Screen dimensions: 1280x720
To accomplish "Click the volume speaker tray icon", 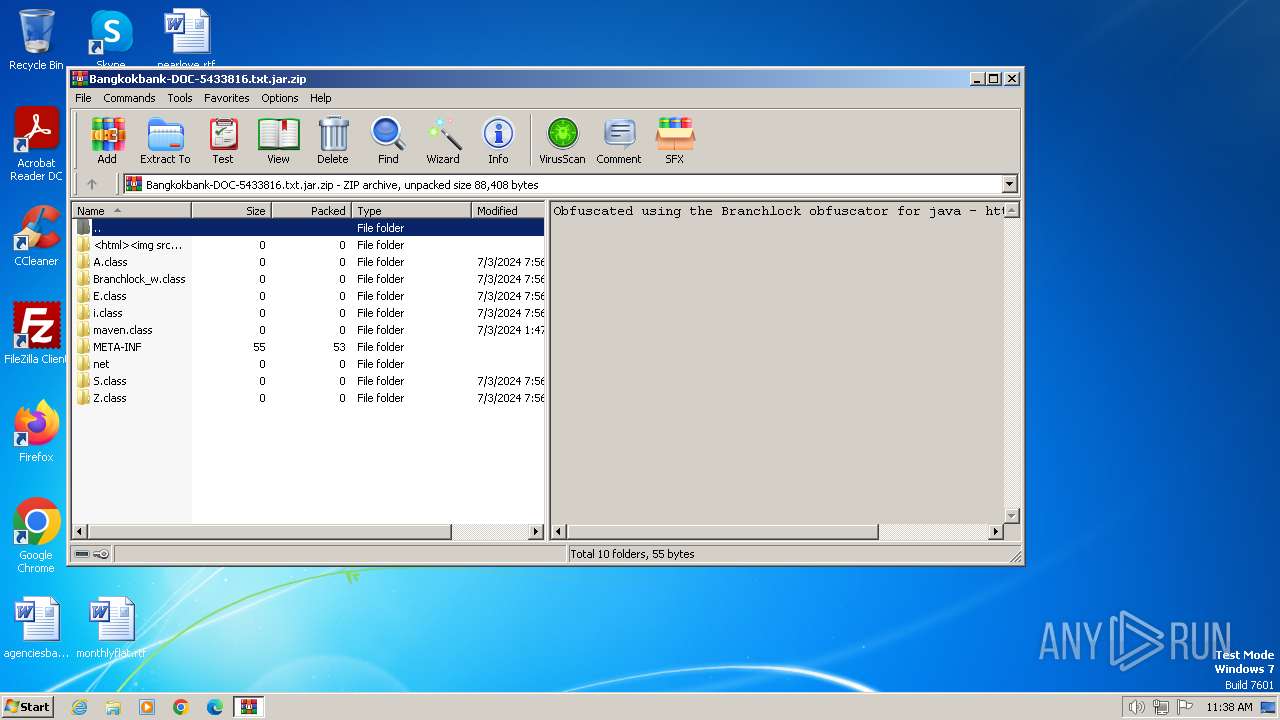I will 1136,707.
